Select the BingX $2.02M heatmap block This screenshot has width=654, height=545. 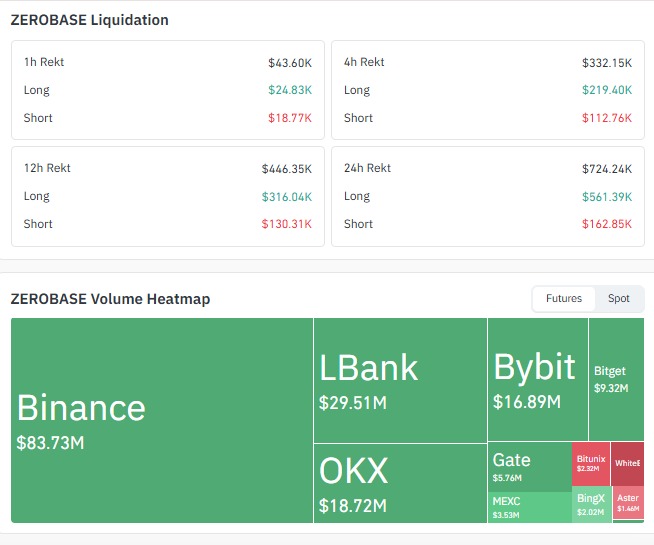coord(591,504)
